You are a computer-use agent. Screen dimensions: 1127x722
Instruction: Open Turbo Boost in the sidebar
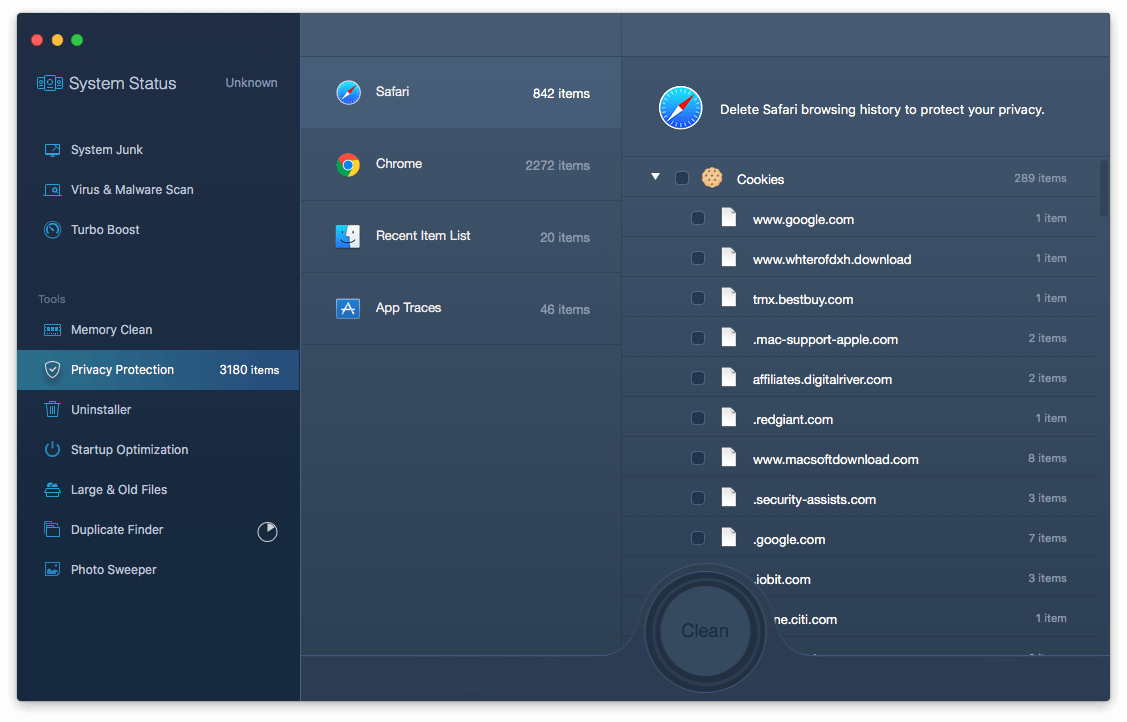tap(158, 230)
